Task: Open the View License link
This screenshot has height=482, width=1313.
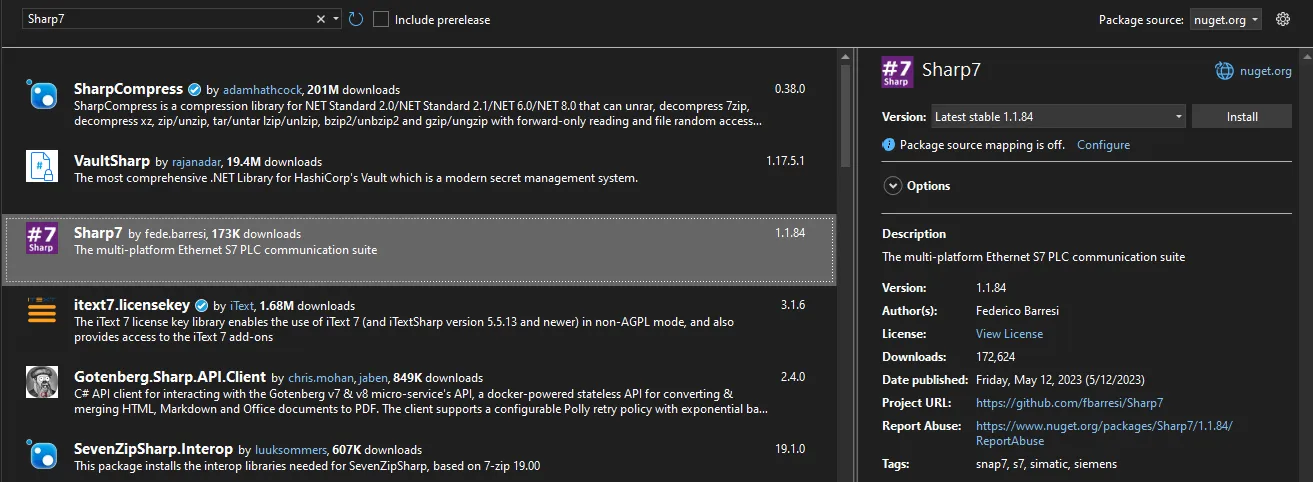Action: [1009, 334]
